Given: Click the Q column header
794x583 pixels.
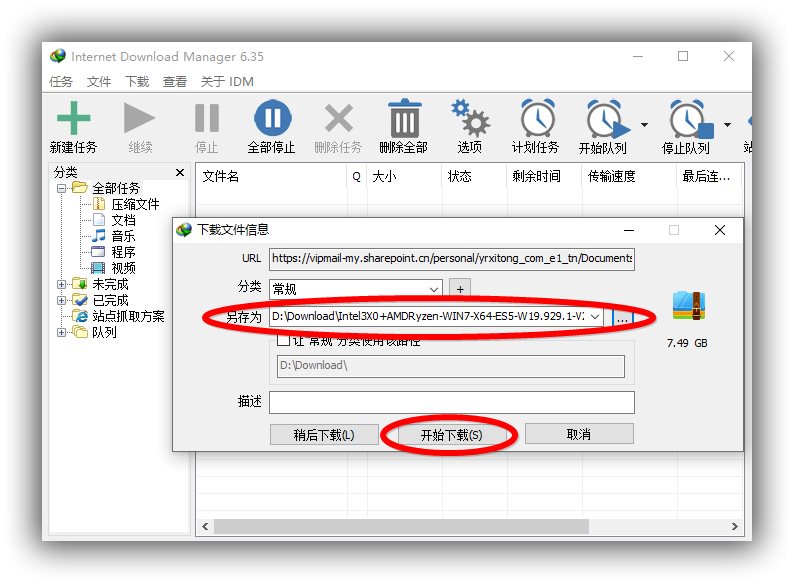Looking at the screenshot, I should tap(357, 176).
